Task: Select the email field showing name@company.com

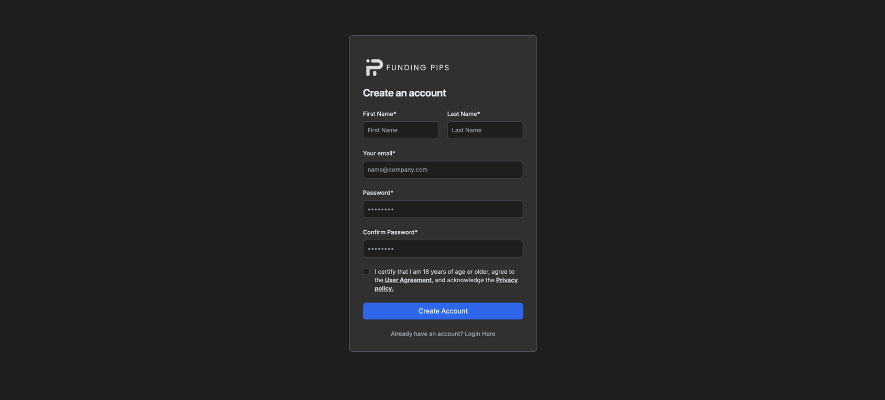Action: 443,170
